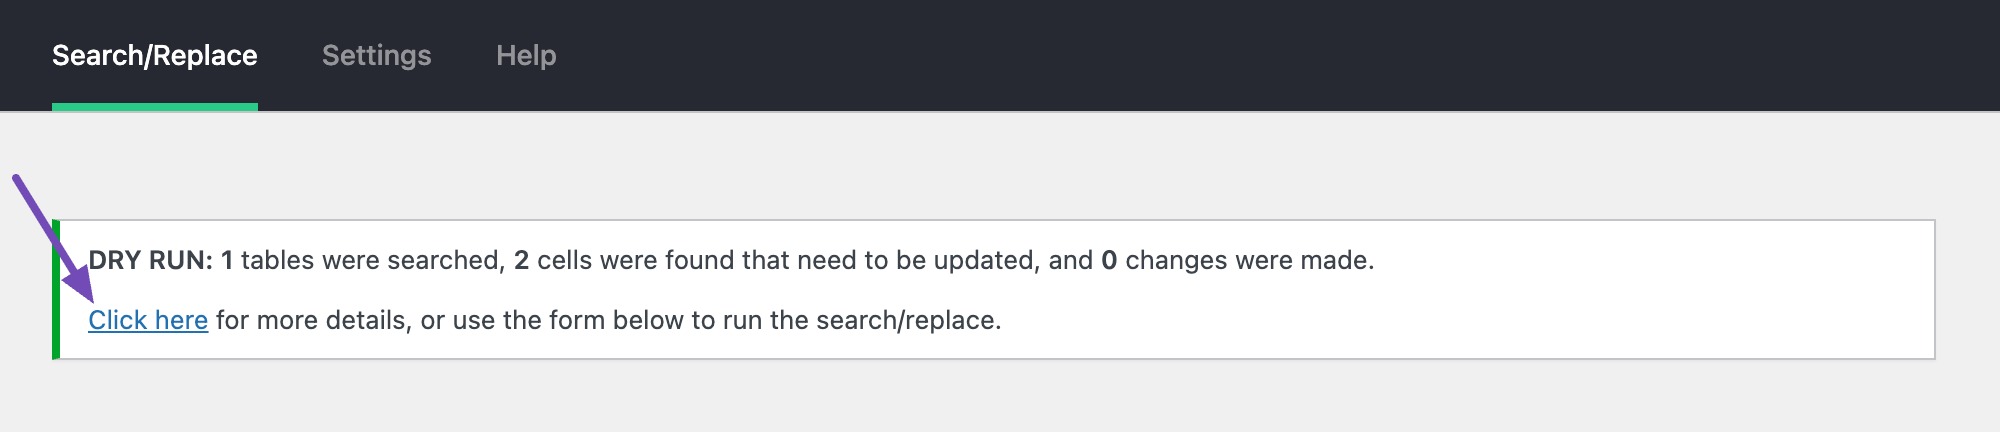
Task: Click the gray page background below notice
Action: (1000, 400)
